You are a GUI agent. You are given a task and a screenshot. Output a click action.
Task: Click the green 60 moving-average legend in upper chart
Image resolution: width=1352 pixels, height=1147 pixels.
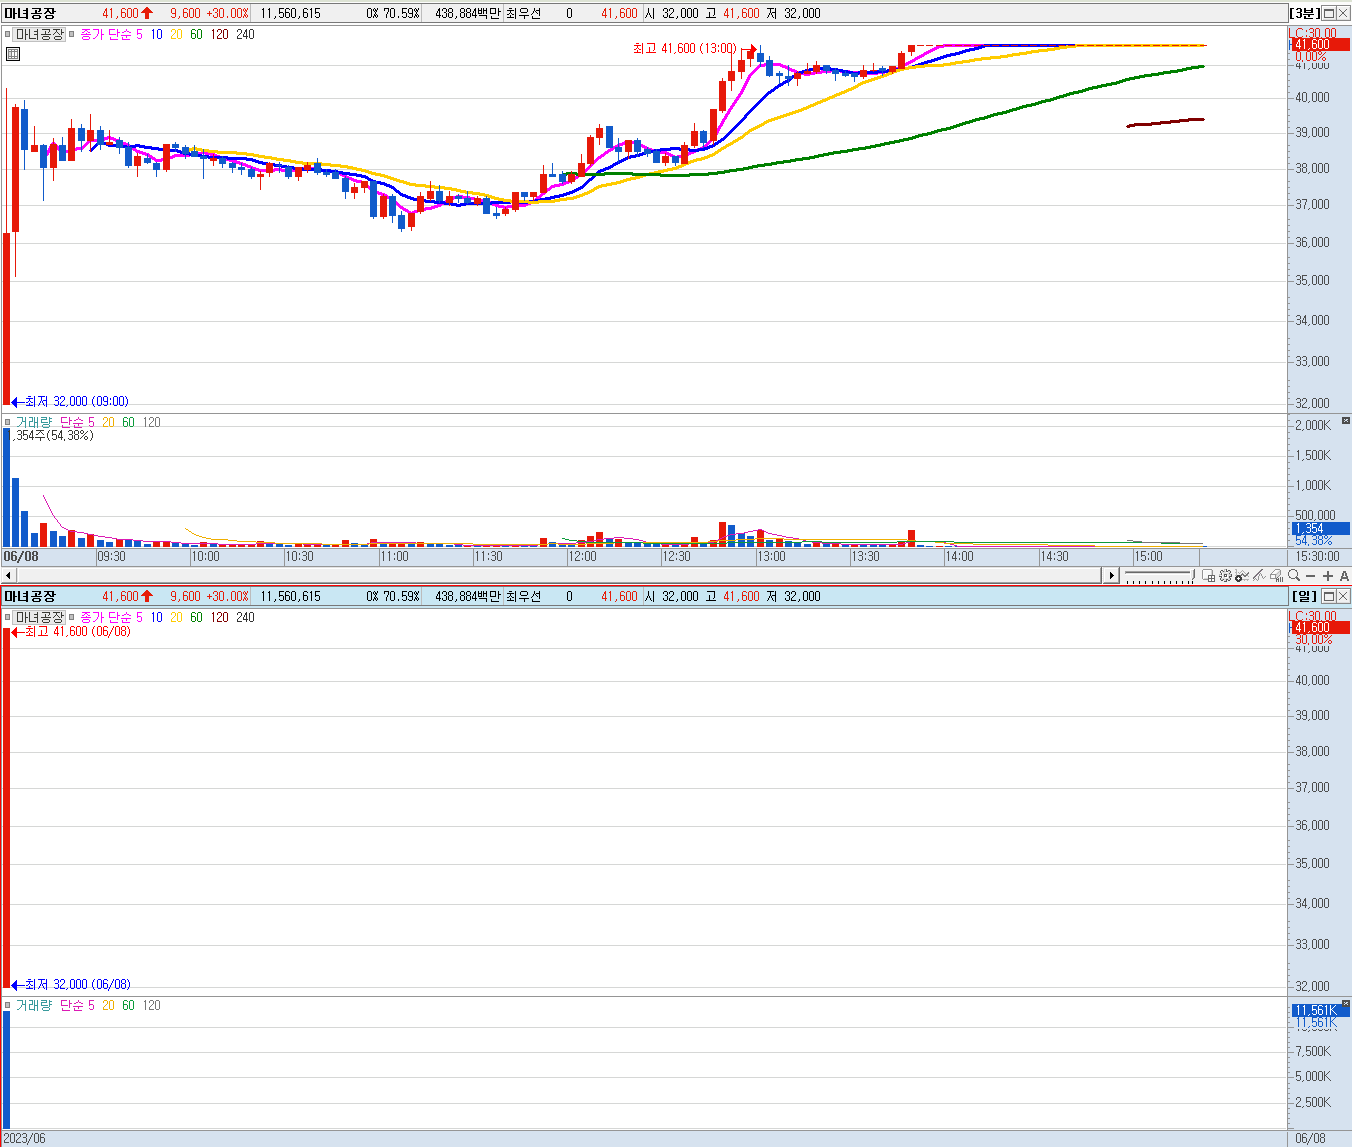196,34
